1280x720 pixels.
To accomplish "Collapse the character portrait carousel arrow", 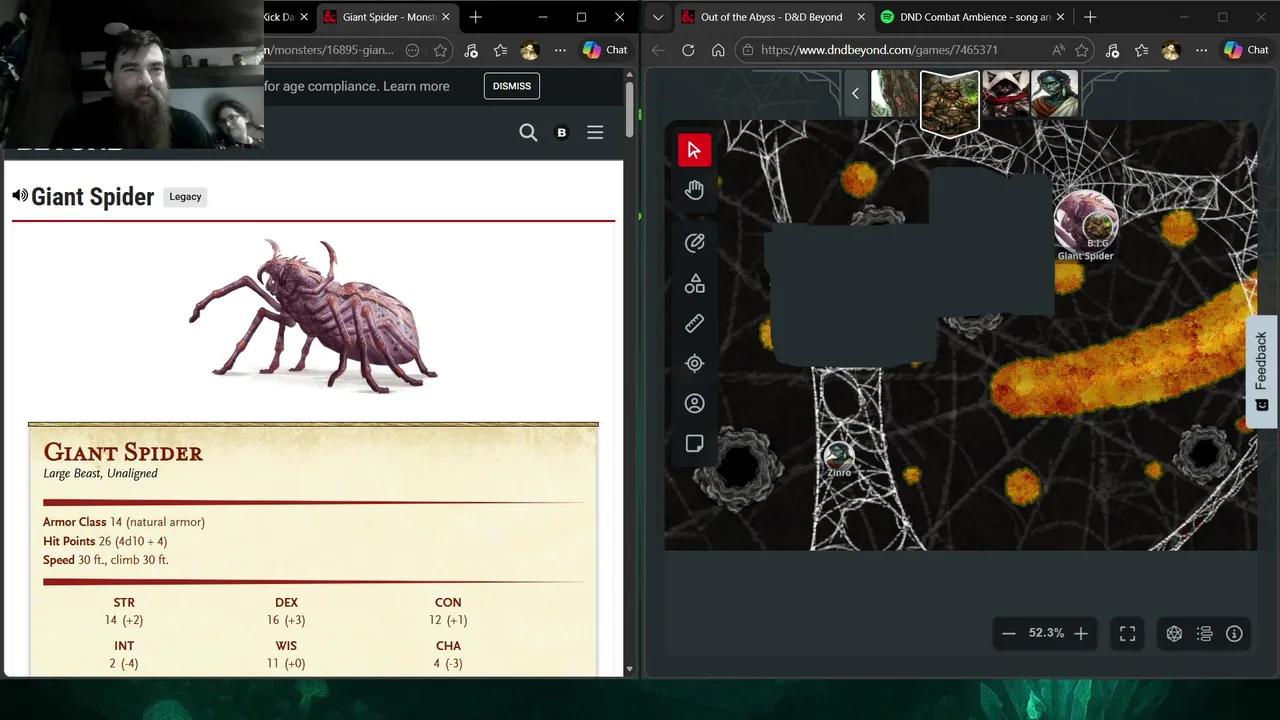I will tap(855, 93).
